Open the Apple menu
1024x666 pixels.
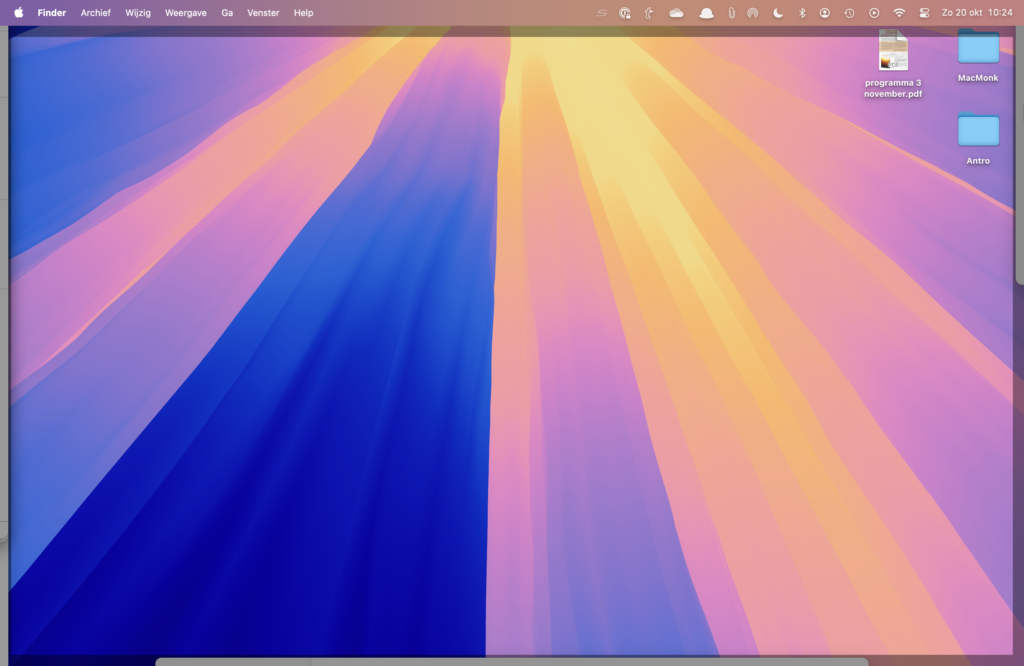pos(18,13)
